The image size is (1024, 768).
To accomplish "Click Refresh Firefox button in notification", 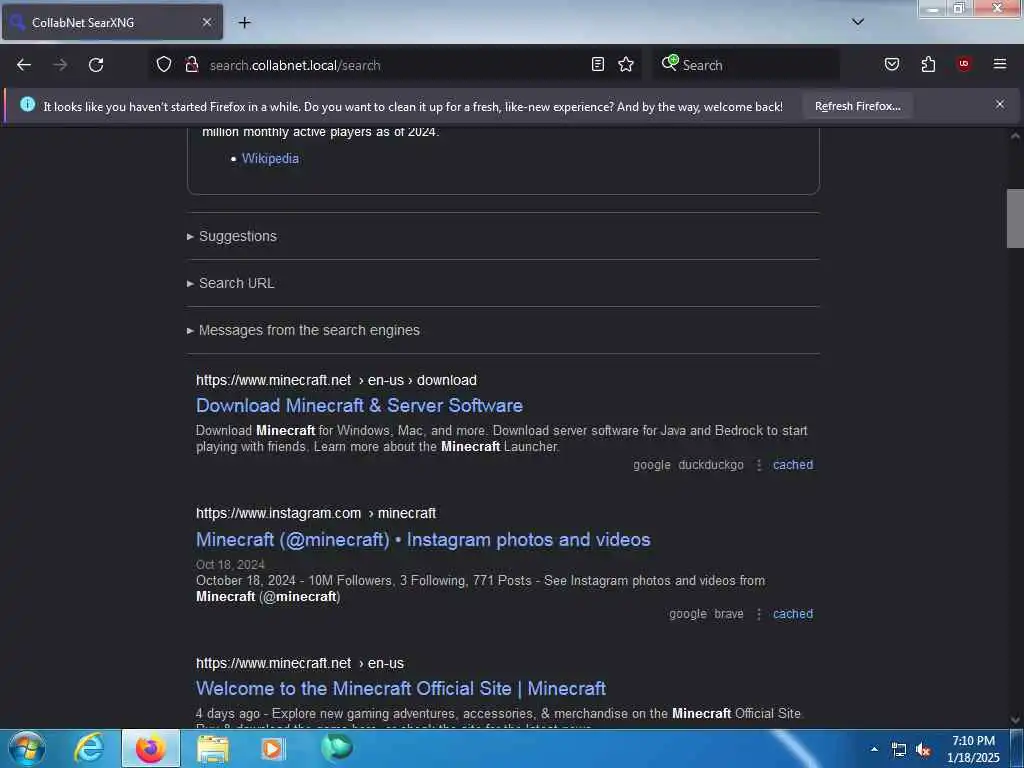I will coord(857,106).
